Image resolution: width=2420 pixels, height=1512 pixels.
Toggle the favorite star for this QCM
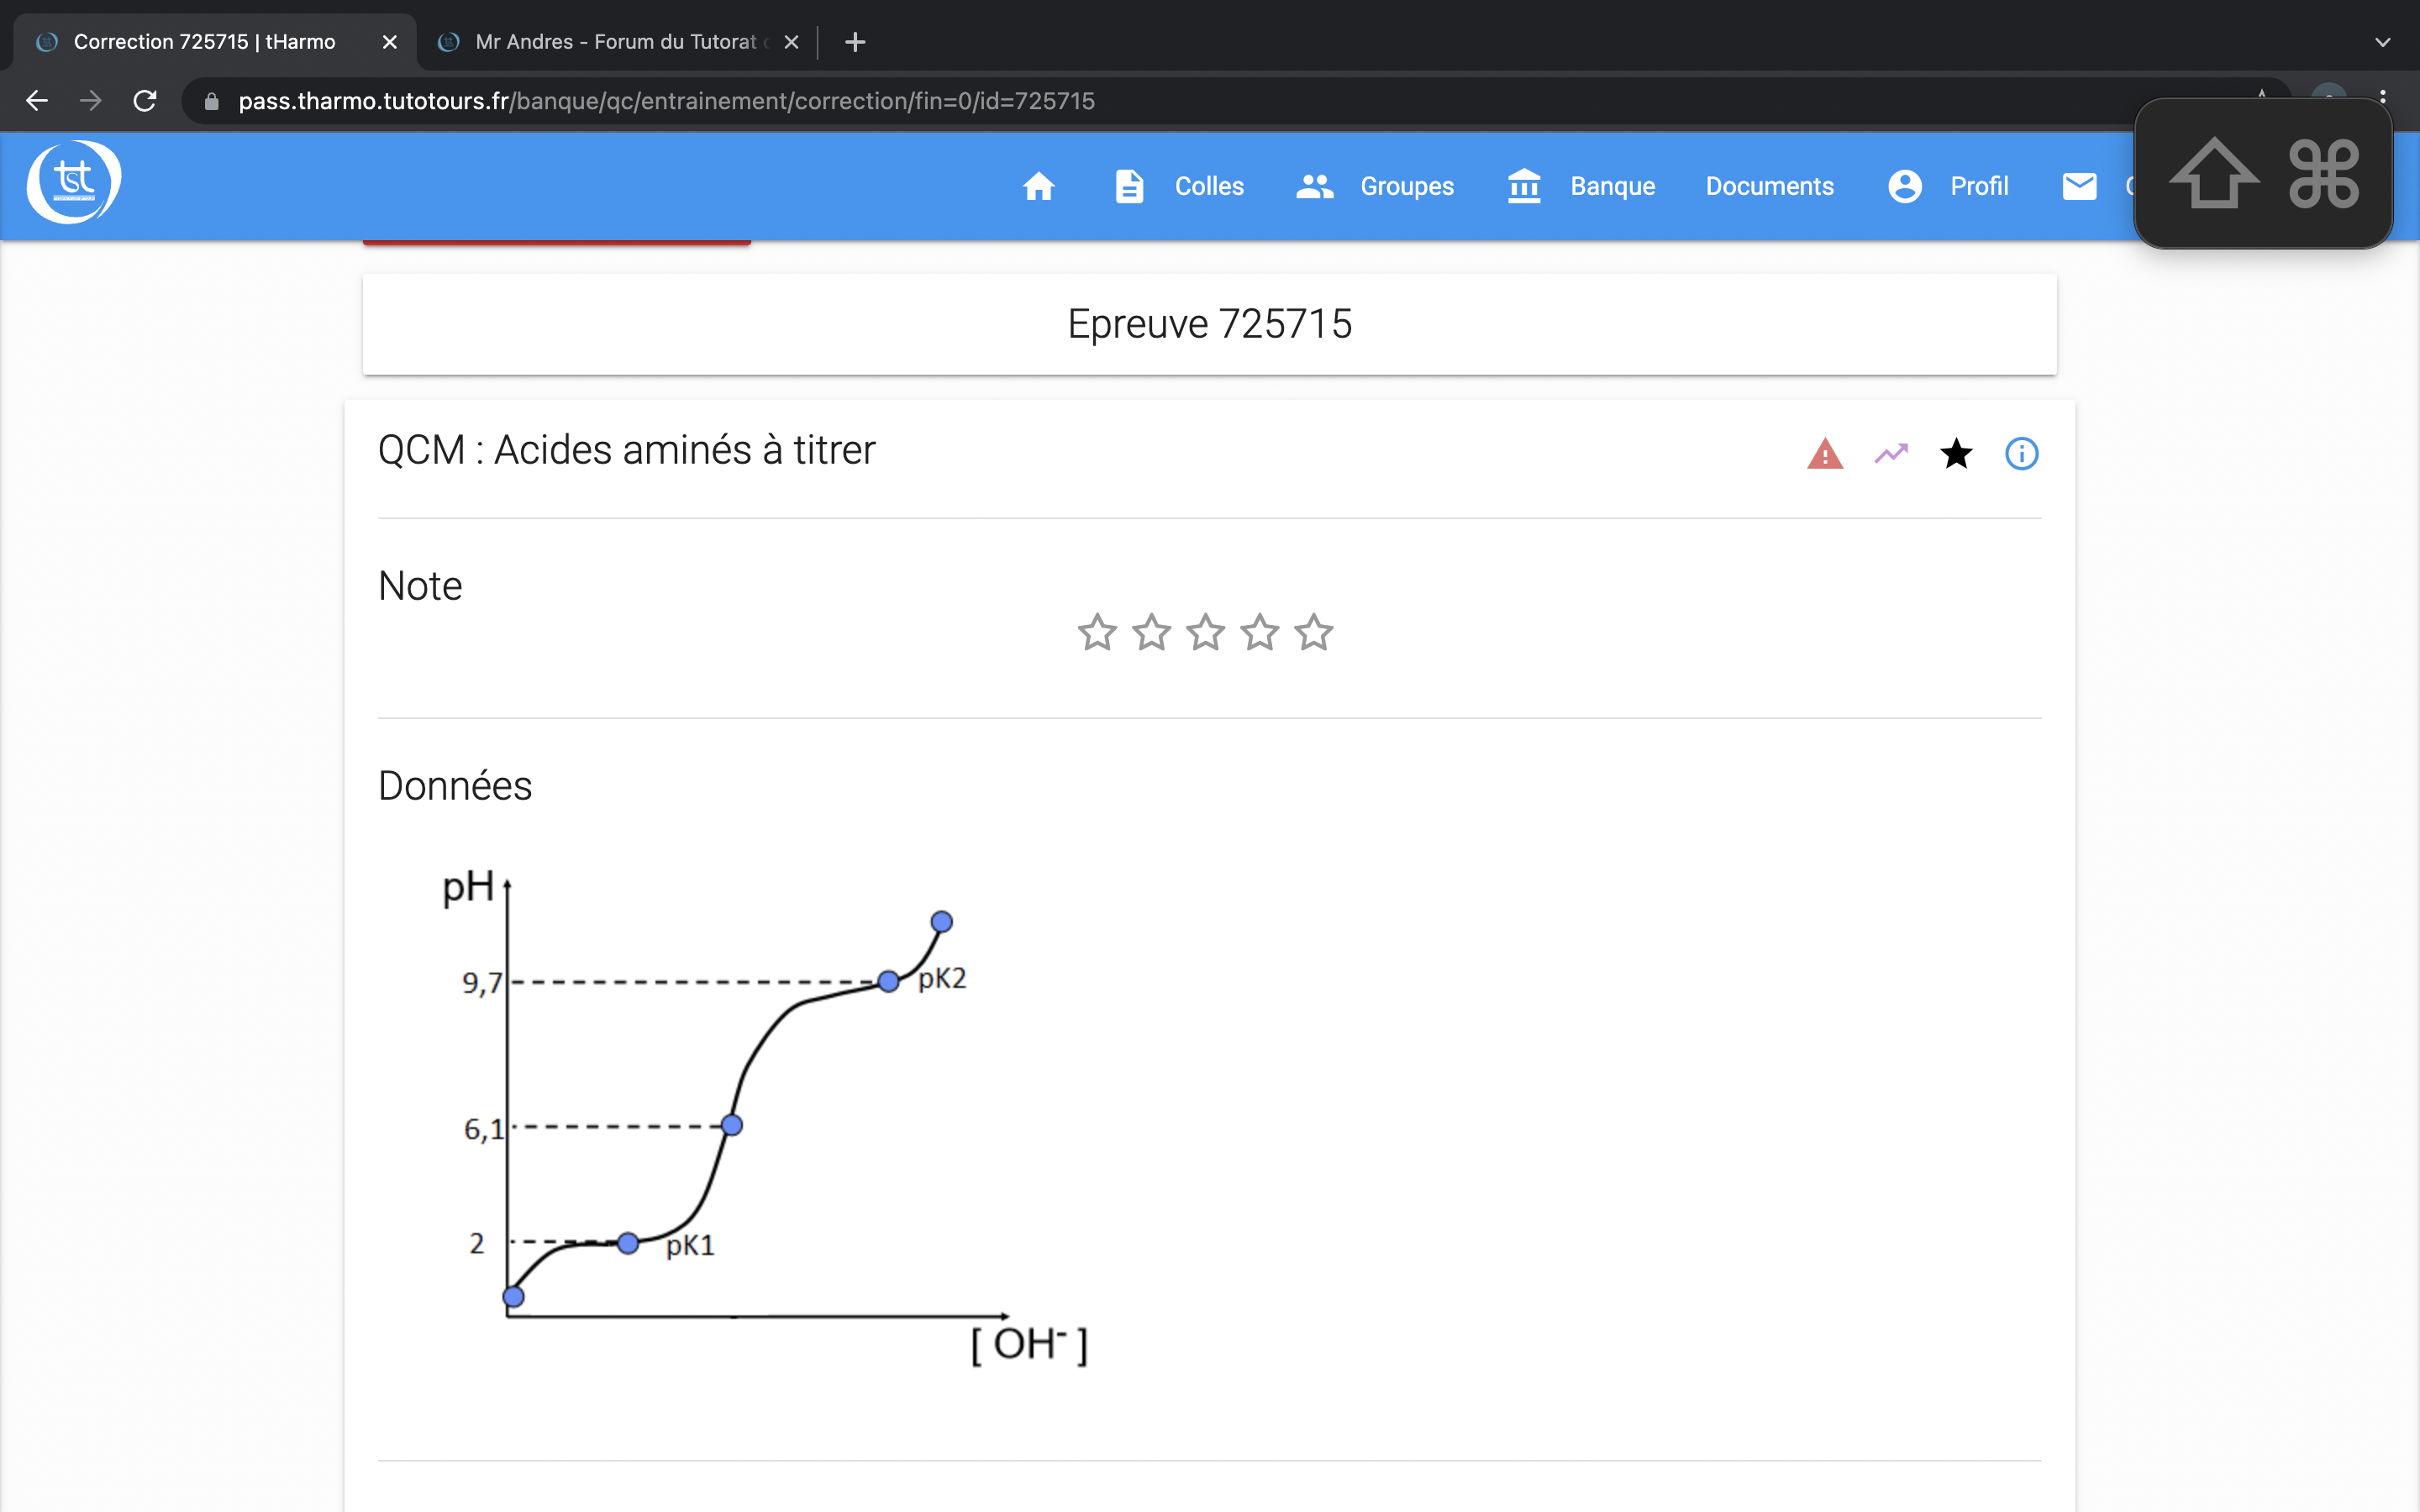(x=1956, y=454)
